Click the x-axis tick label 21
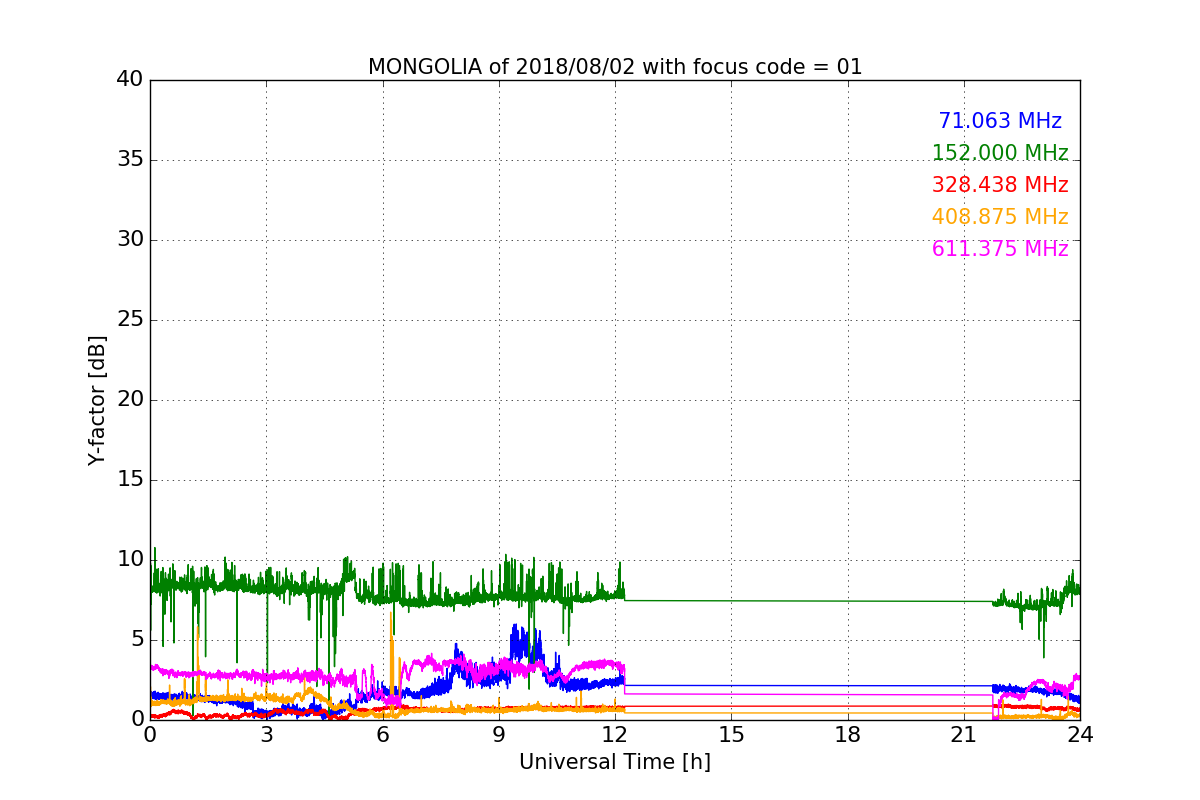Viewport: 1200px width, 800px height. point(964,734)
